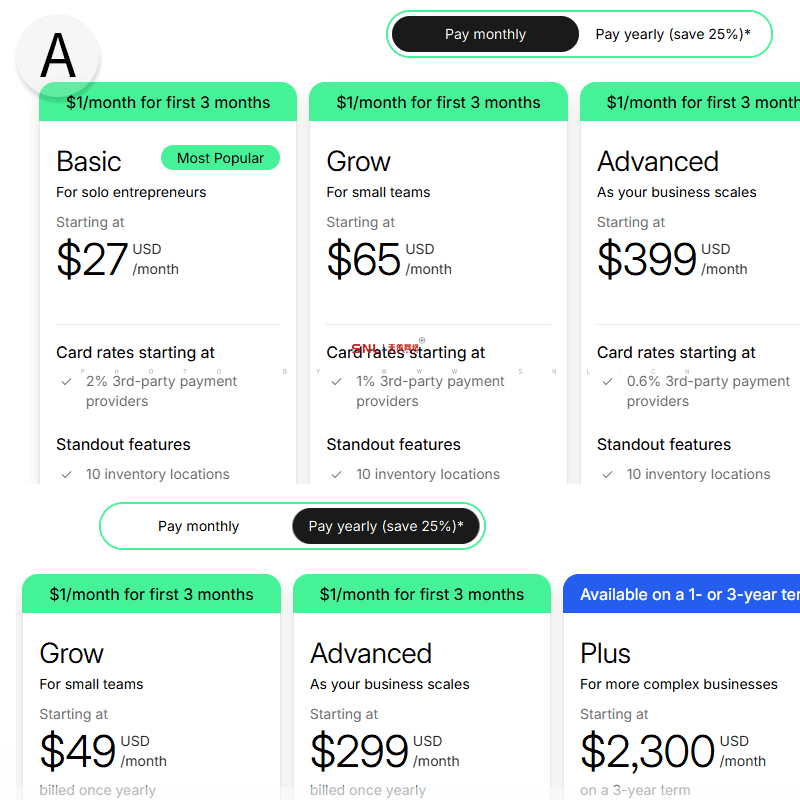Switch to Pay yearly (save 25%) at top
This screenshot has height=800, width=800.
pyautogui.click(x=674, y=34)
